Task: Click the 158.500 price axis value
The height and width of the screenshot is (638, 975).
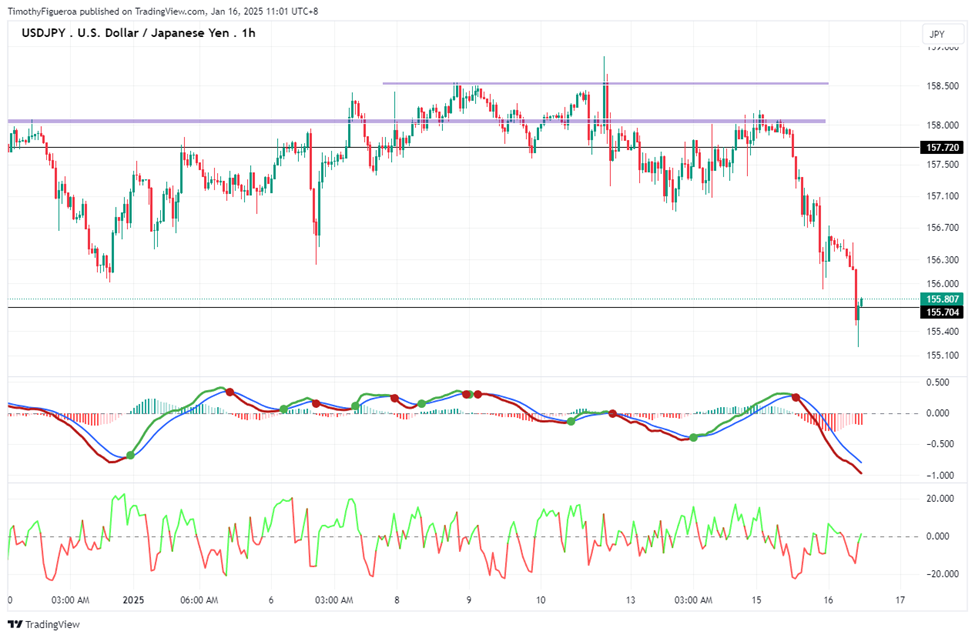Action: 943,86
